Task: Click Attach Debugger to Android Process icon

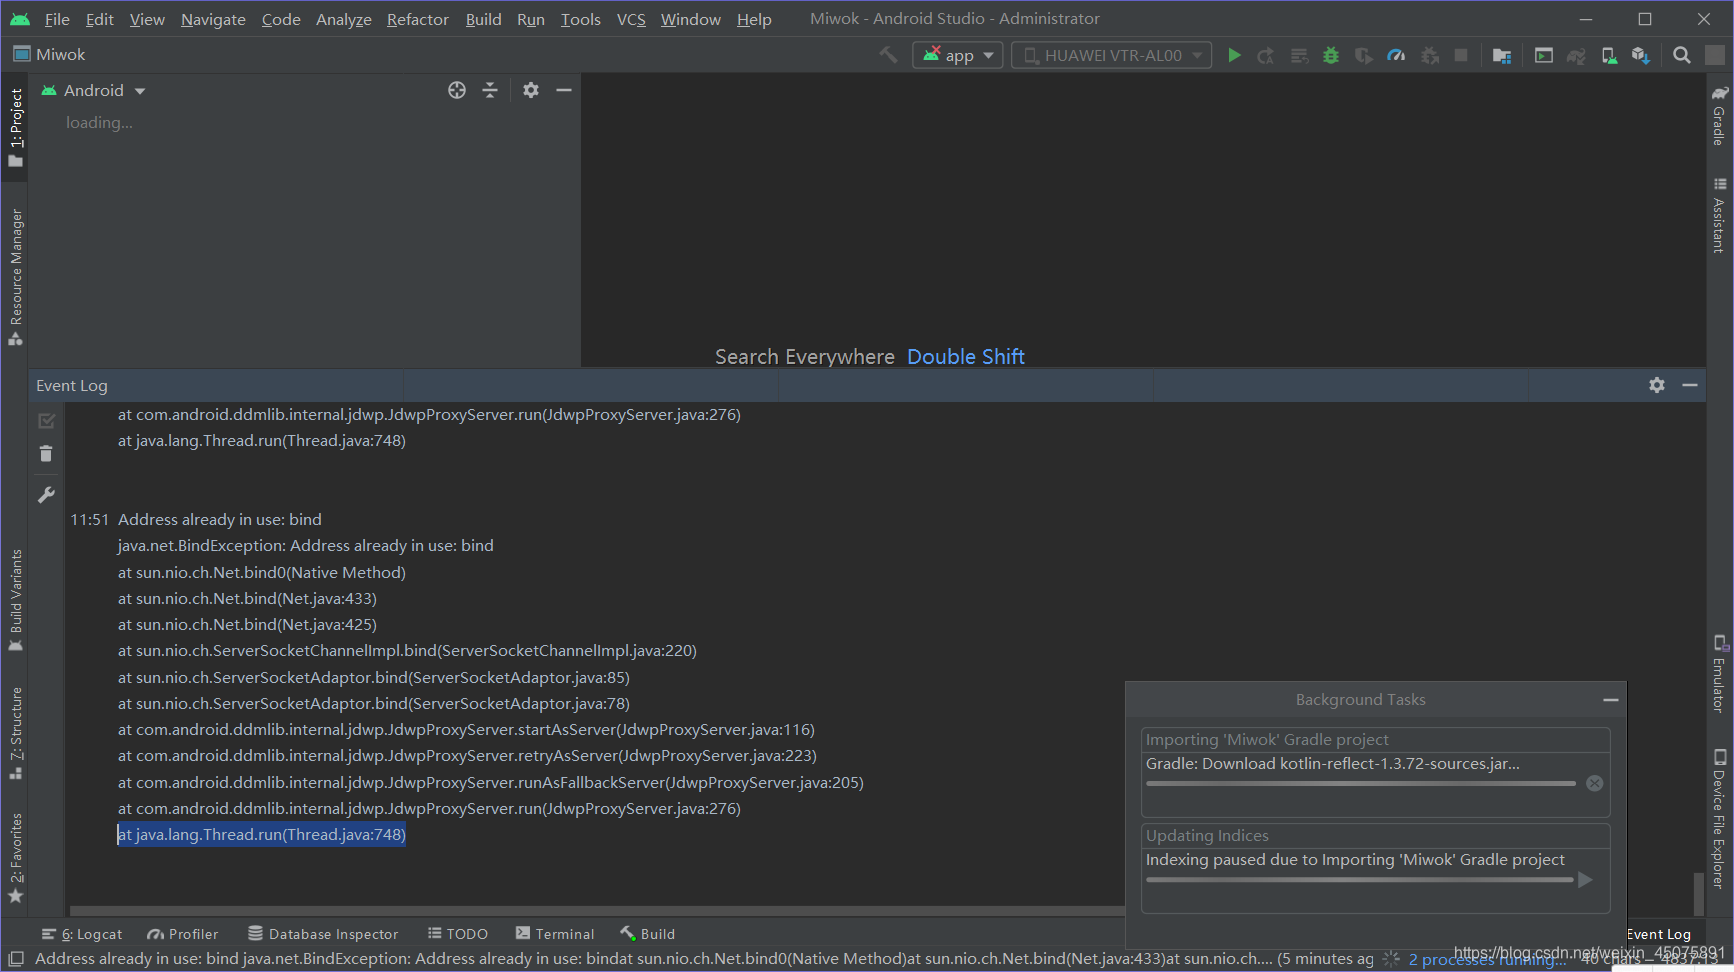Action: tap(1430, 55)
